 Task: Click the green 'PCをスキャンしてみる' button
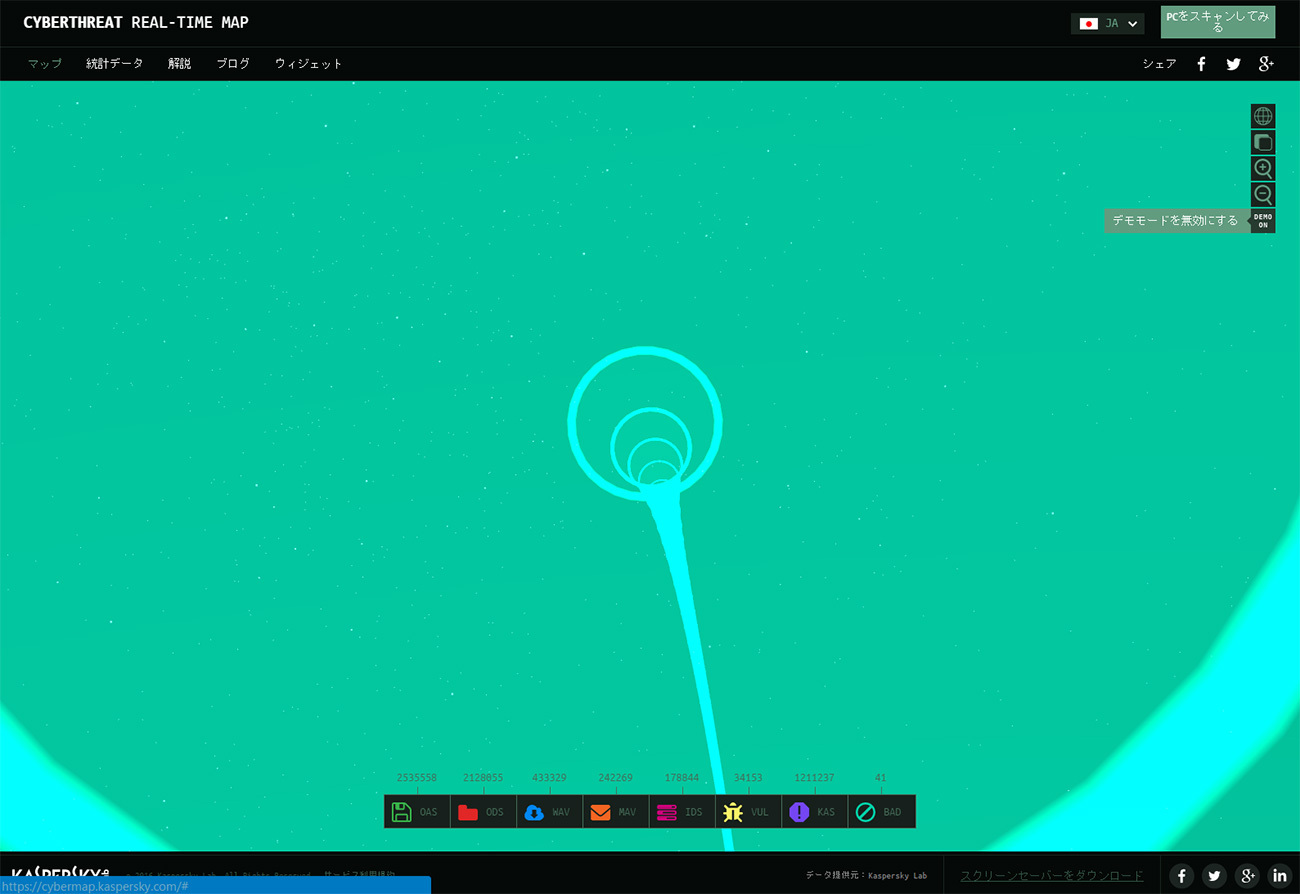tap(1217, 22)
